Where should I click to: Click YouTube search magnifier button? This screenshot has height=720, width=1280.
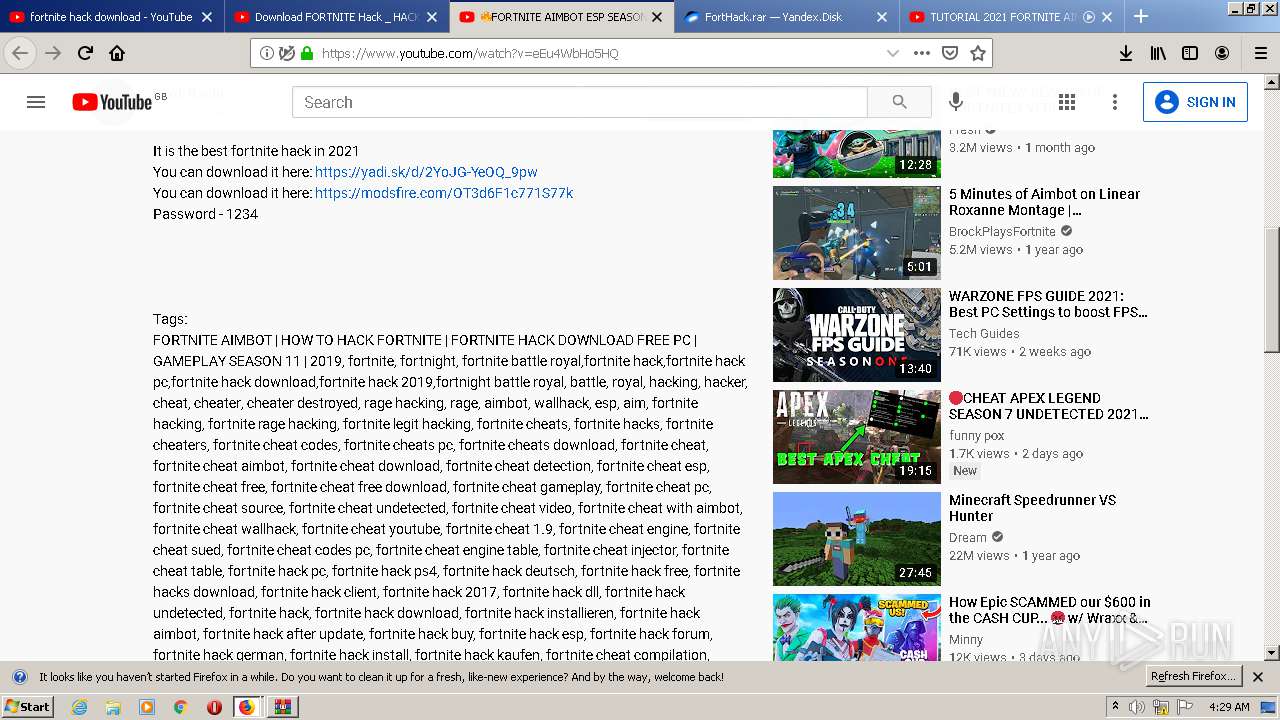pyautogui.click(x=899, y=102)
